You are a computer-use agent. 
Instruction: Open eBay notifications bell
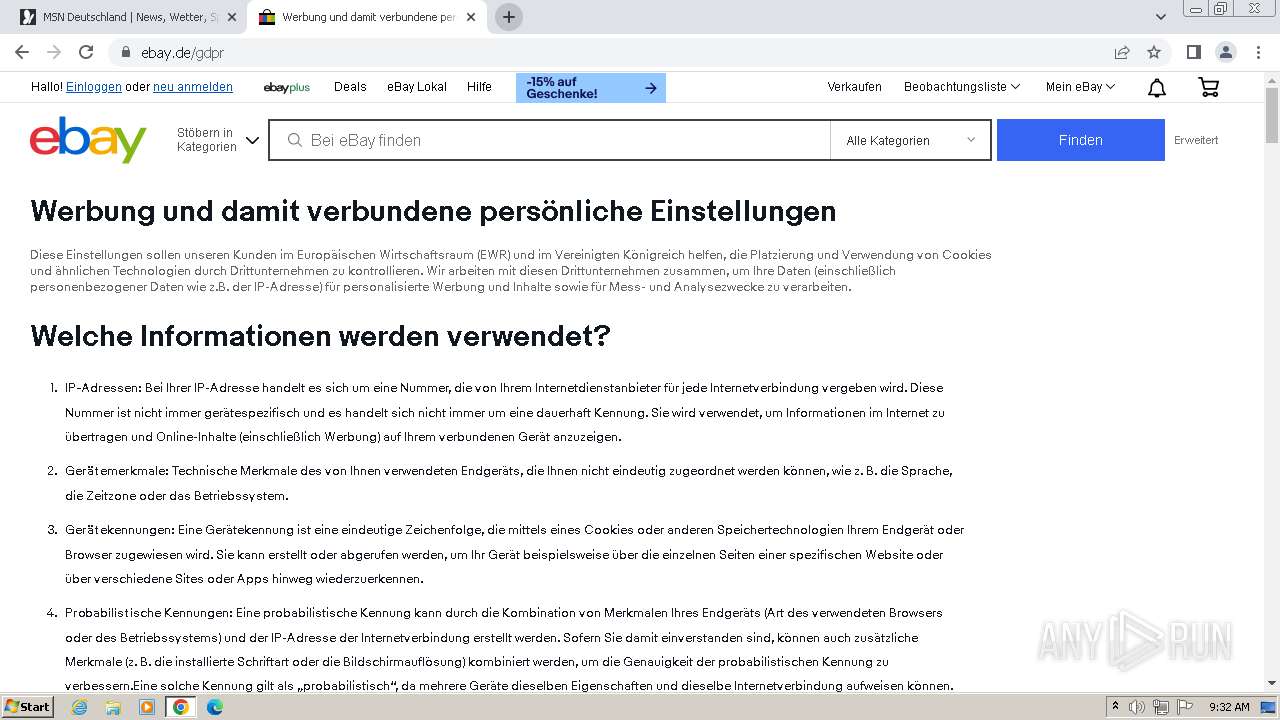1157,88
